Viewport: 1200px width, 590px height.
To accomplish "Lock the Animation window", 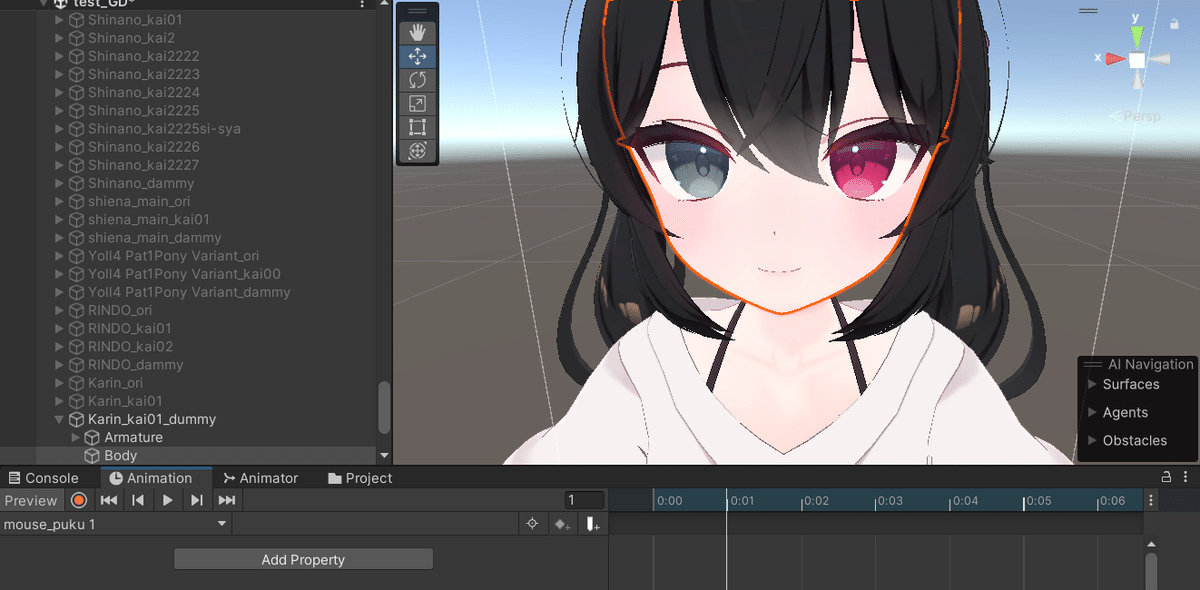I will point(1166,476).
